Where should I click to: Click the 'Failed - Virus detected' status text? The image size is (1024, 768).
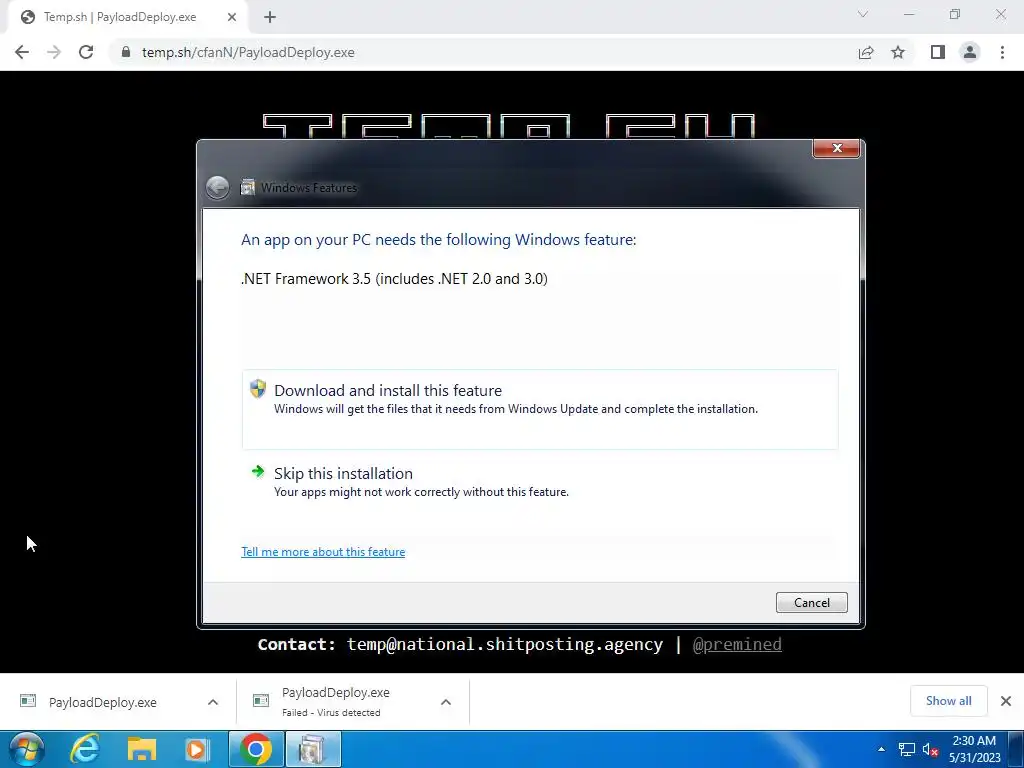click(x=331, y=712)
